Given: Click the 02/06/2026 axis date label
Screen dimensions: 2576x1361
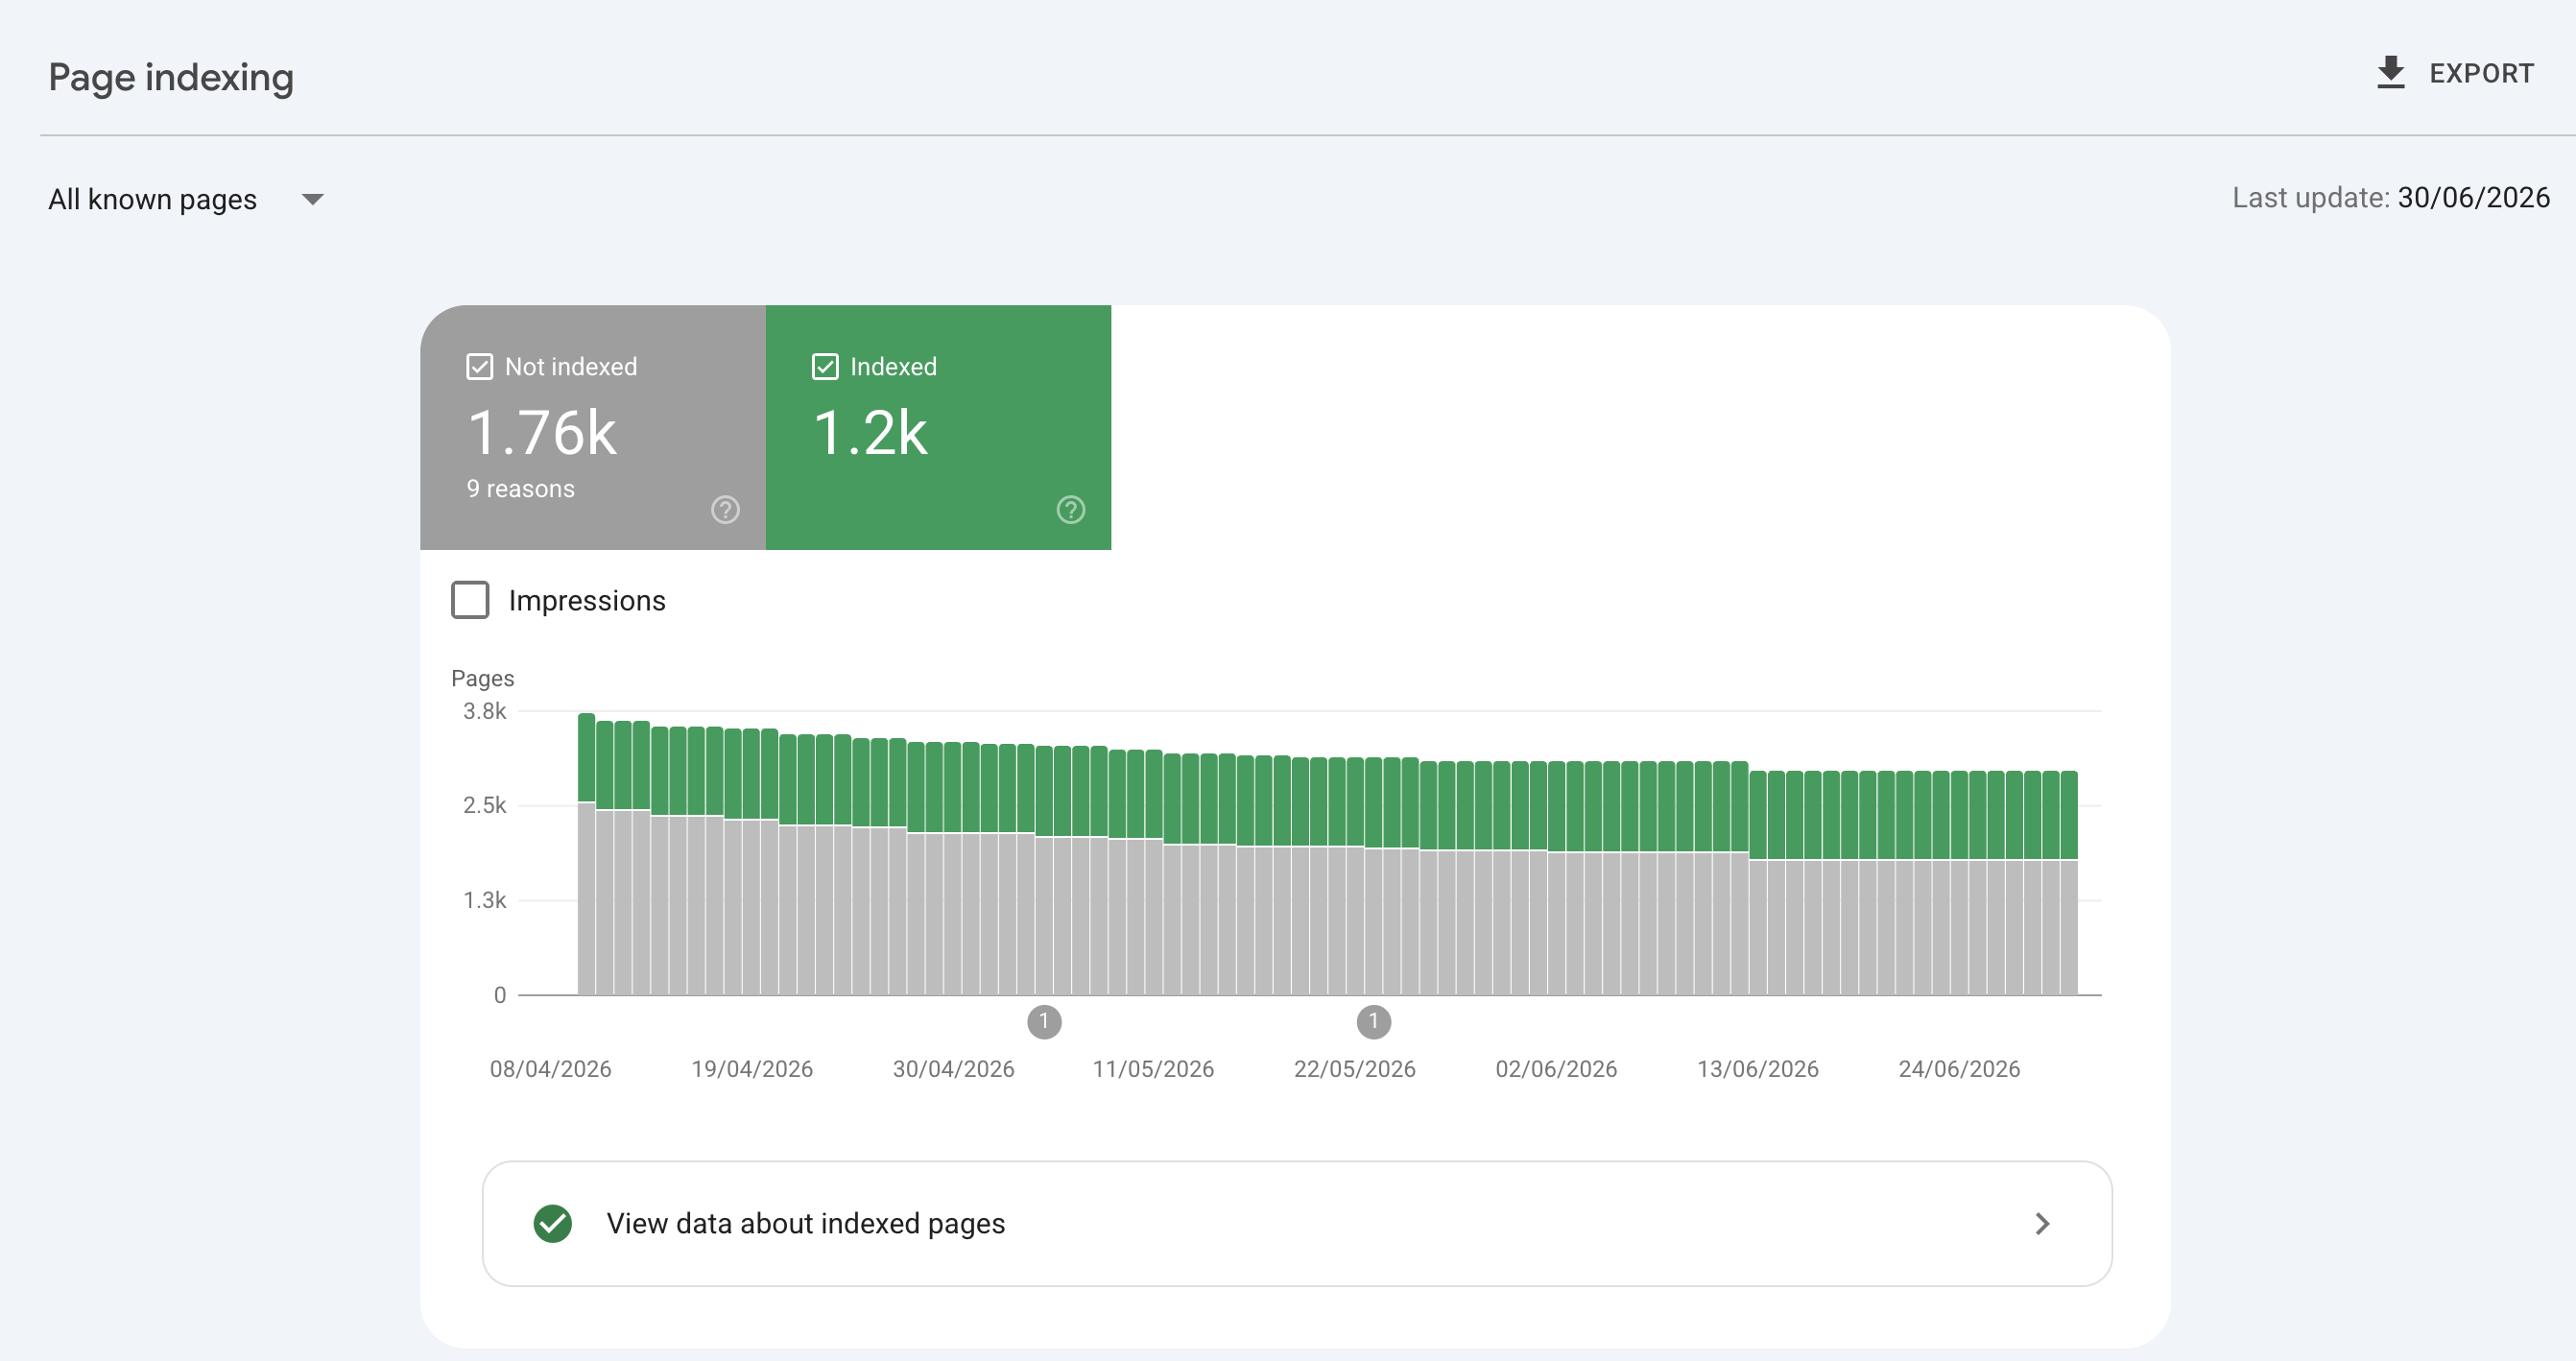Looking at the screenshot, I should [x=1556, y=1069].
